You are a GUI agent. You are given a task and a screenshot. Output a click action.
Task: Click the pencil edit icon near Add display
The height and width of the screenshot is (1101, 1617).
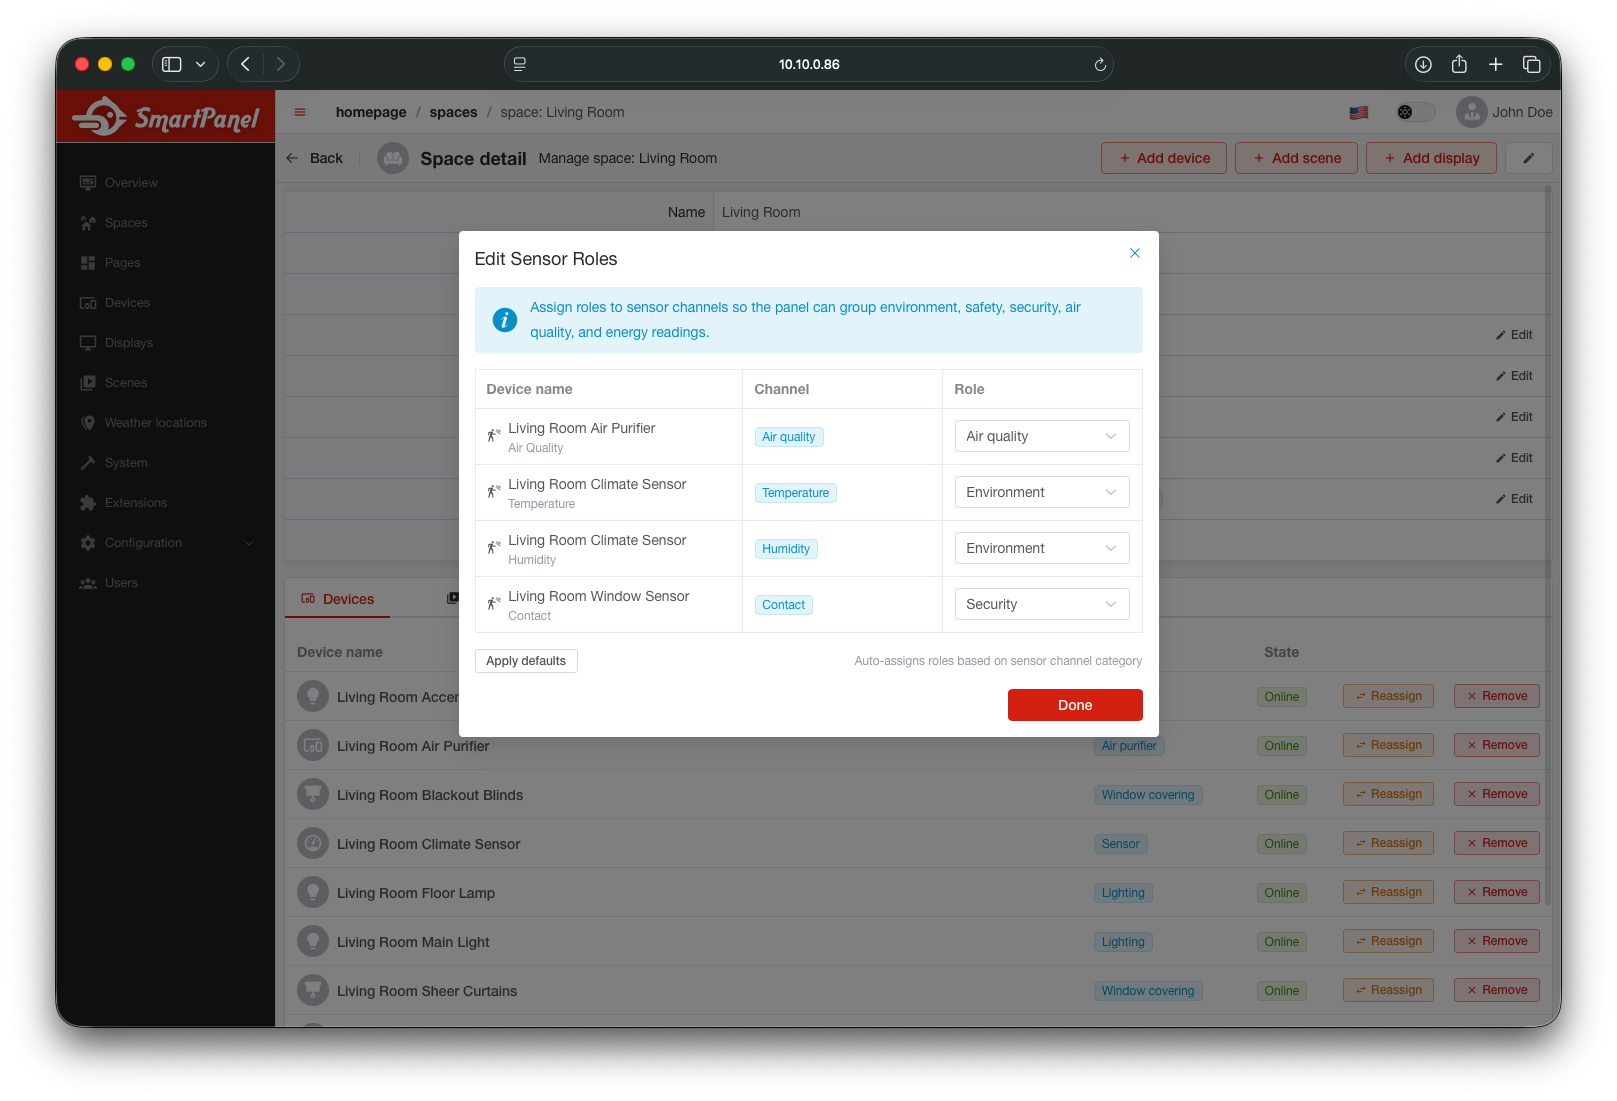[x=1528, y=157]
